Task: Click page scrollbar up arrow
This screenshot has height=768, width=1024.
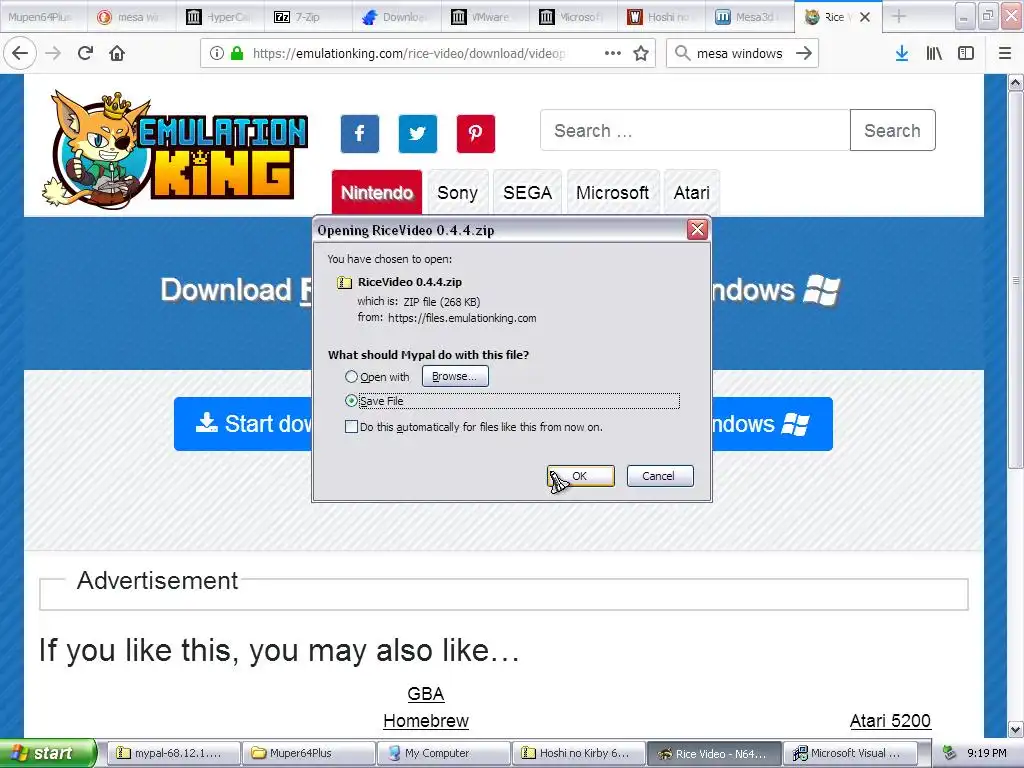Action: click(1016, 82)
